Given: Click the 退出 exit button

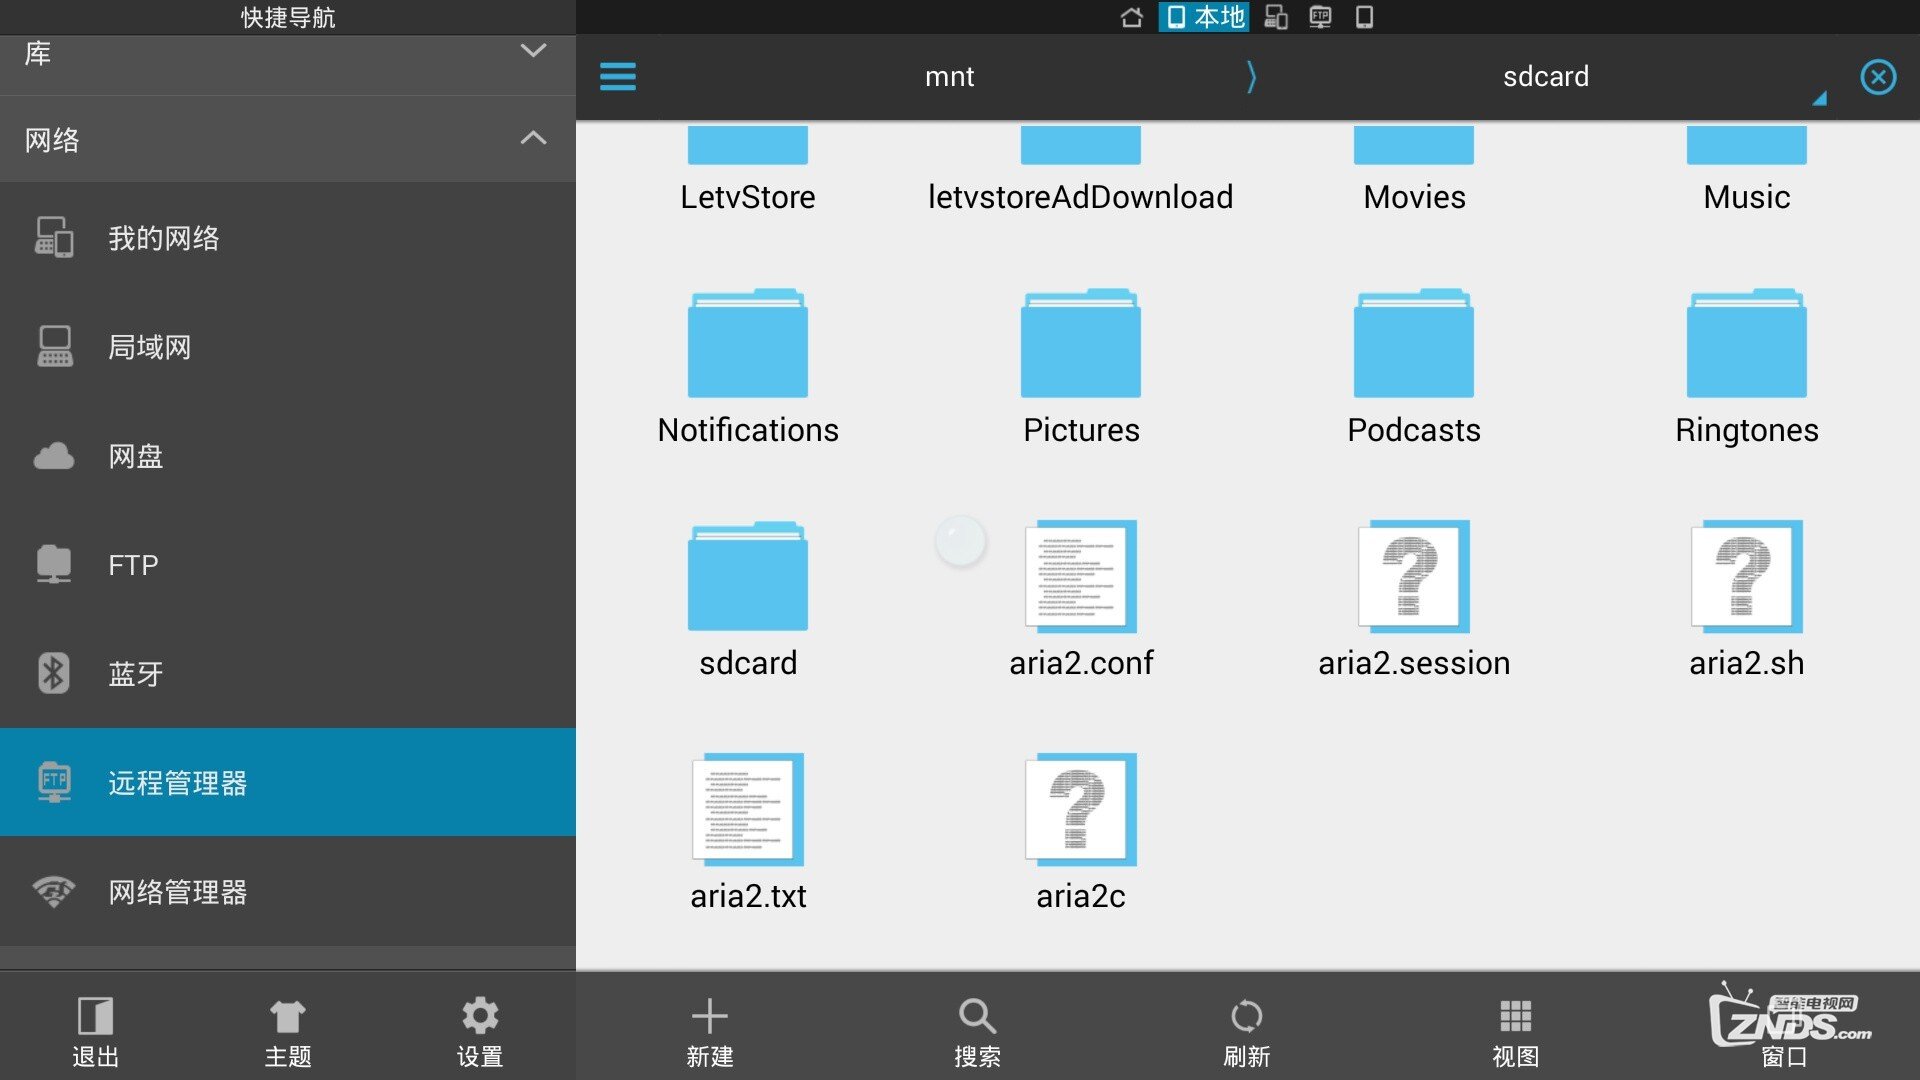Looking at the screenshot, I should [x=96, y=1033].
